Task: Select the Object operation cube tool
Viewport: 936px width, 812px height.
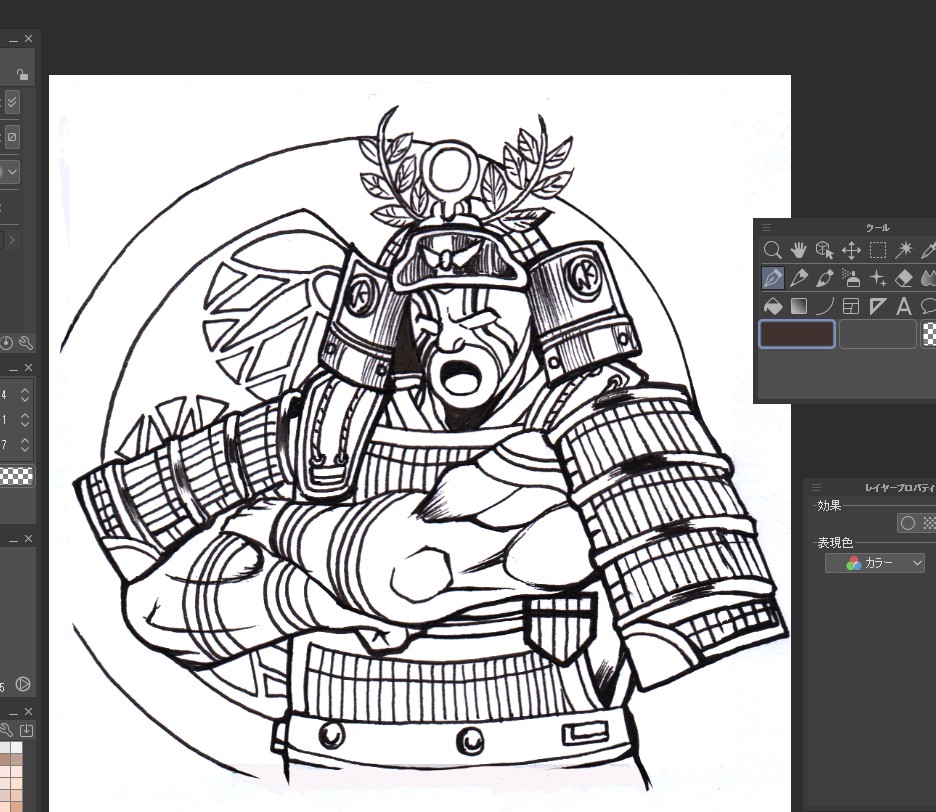Action: [x=824, y=250]
